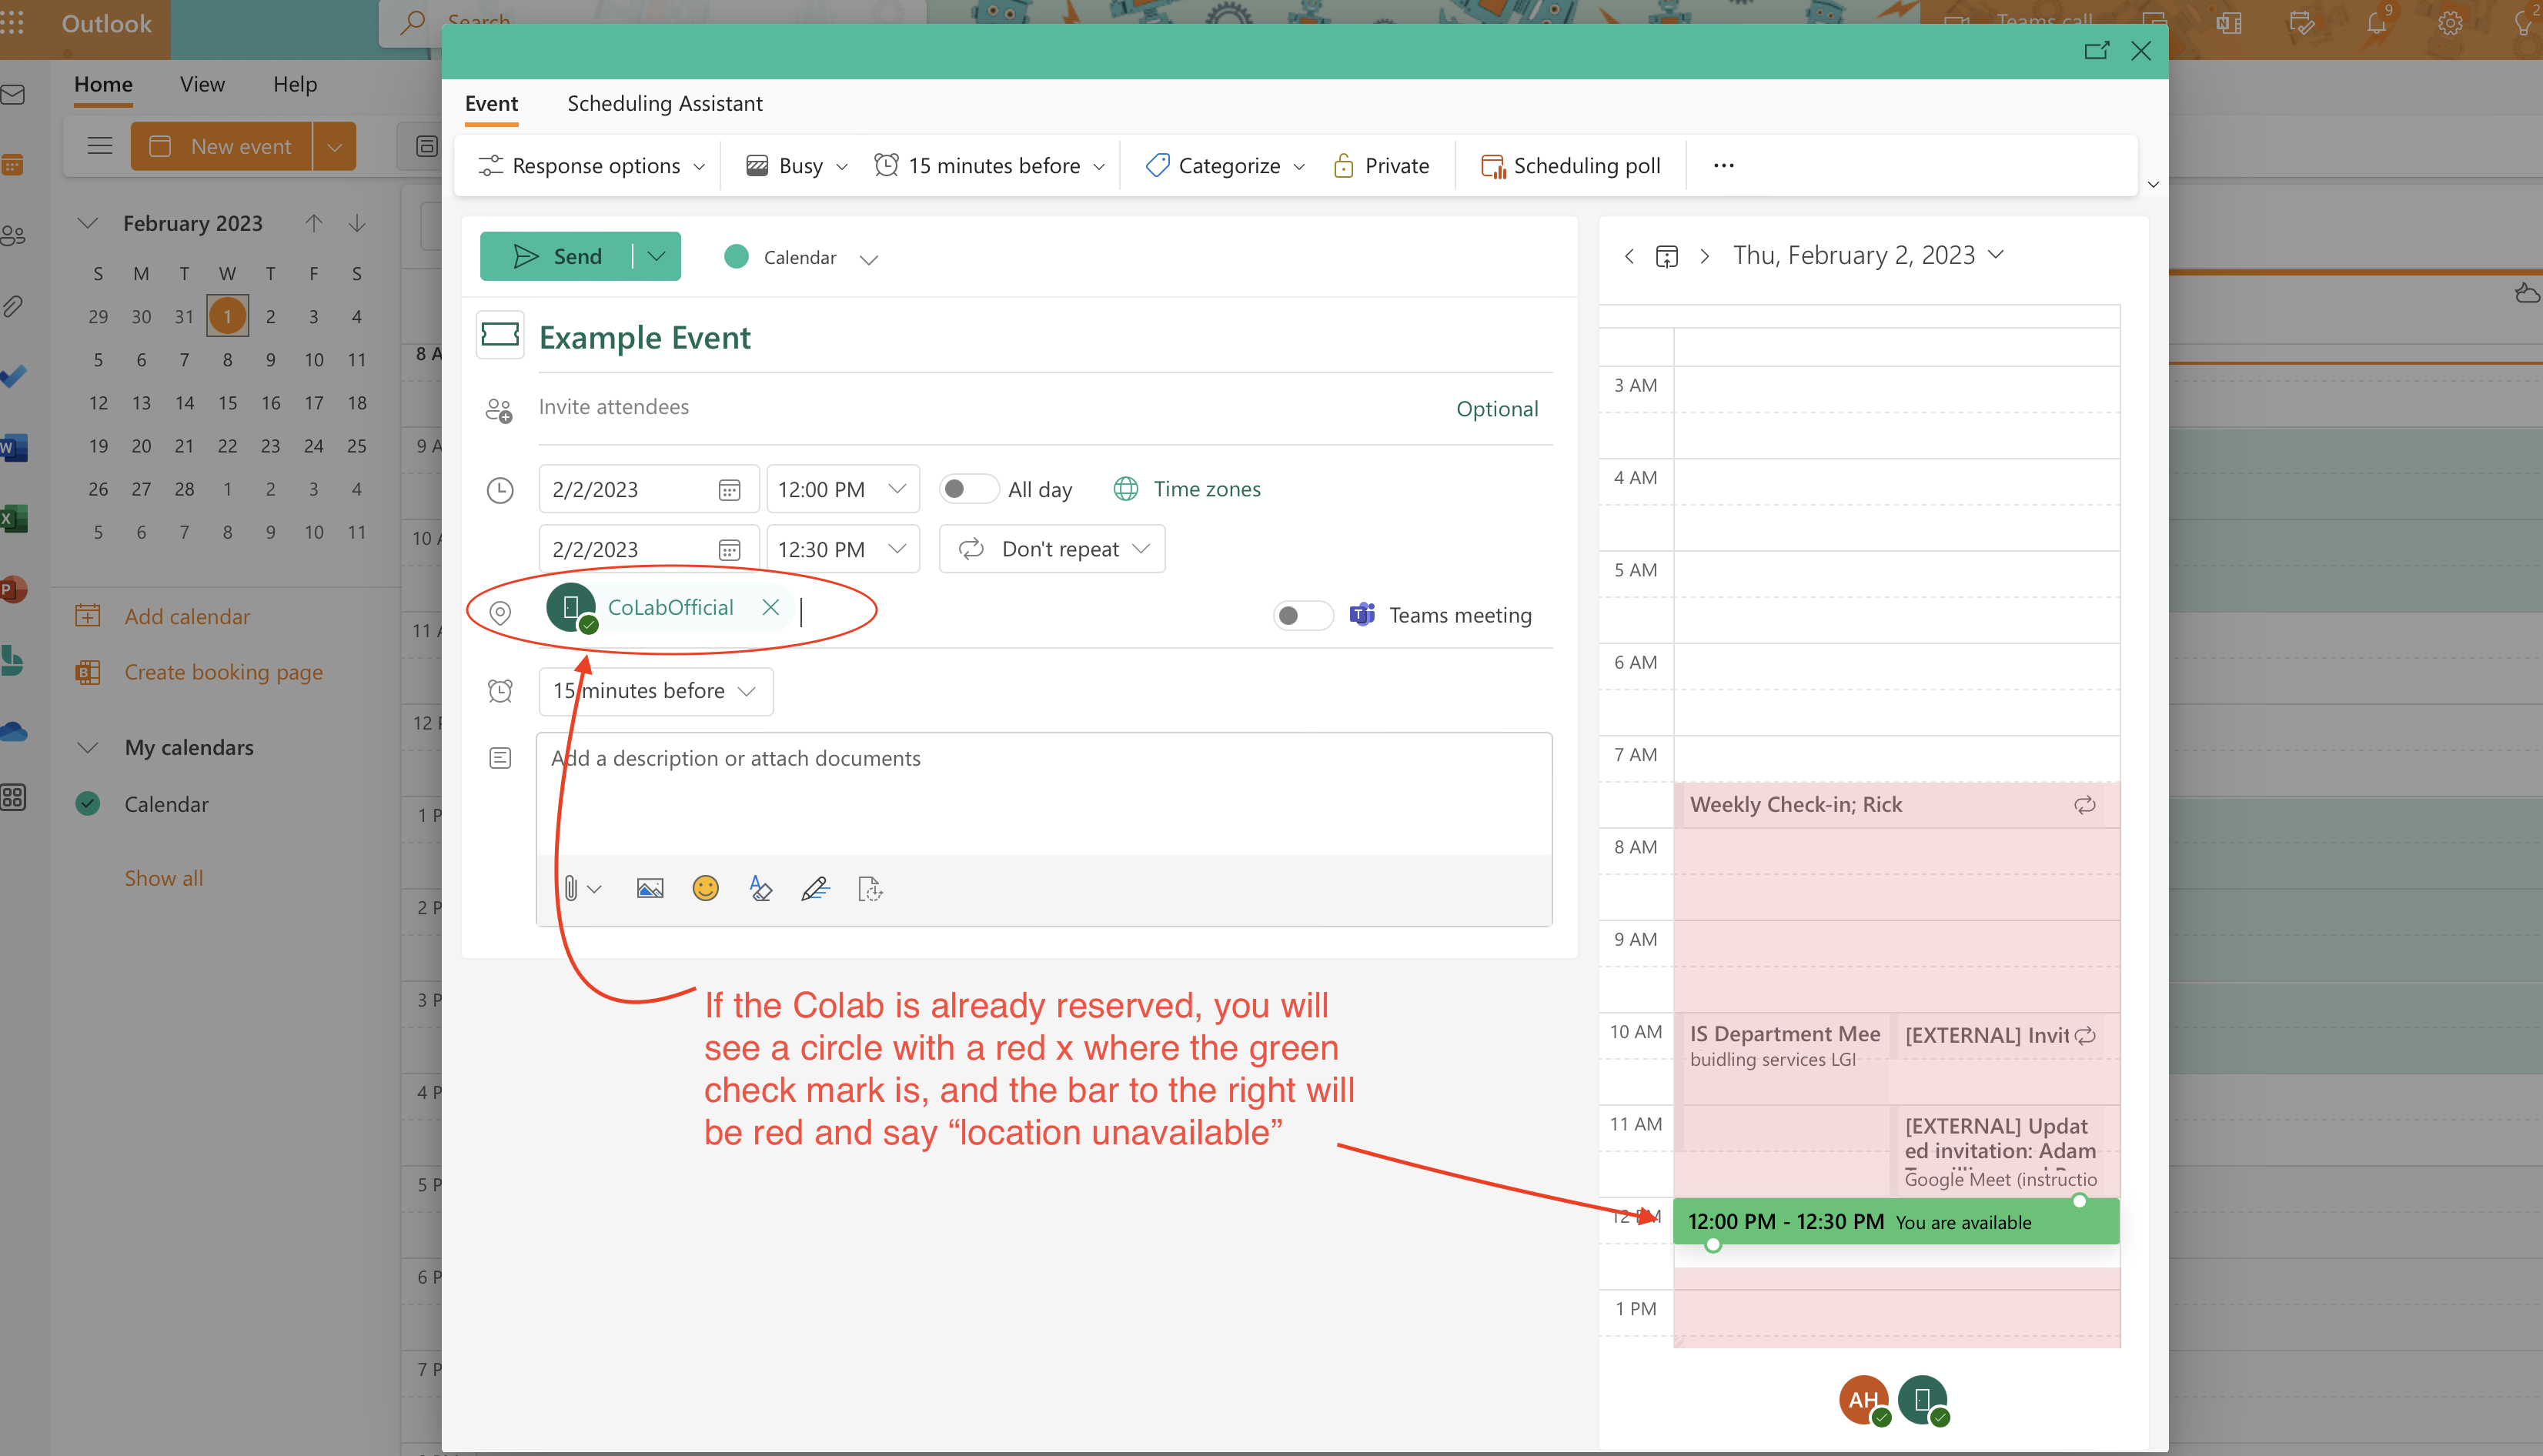
Task: Click the Send button
Action: 557,256
